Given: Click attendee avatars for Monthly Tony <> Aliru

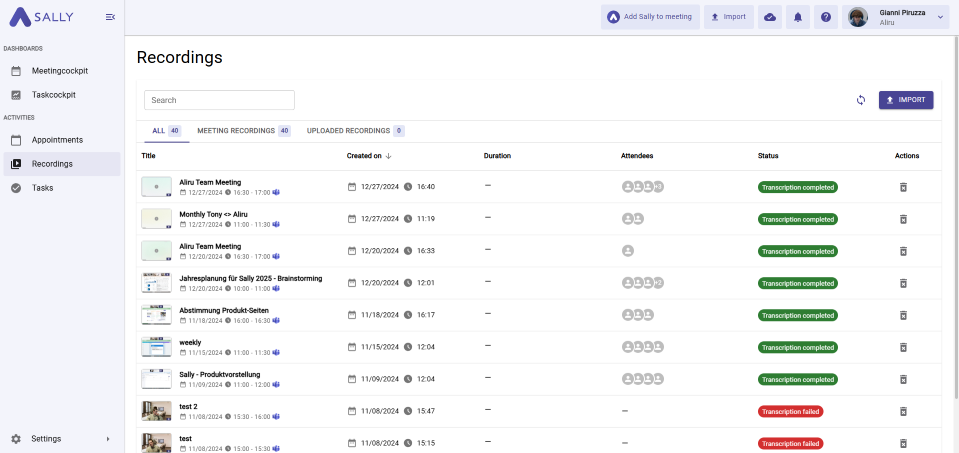Looking at the screenshot, I should tap(632, 219).
